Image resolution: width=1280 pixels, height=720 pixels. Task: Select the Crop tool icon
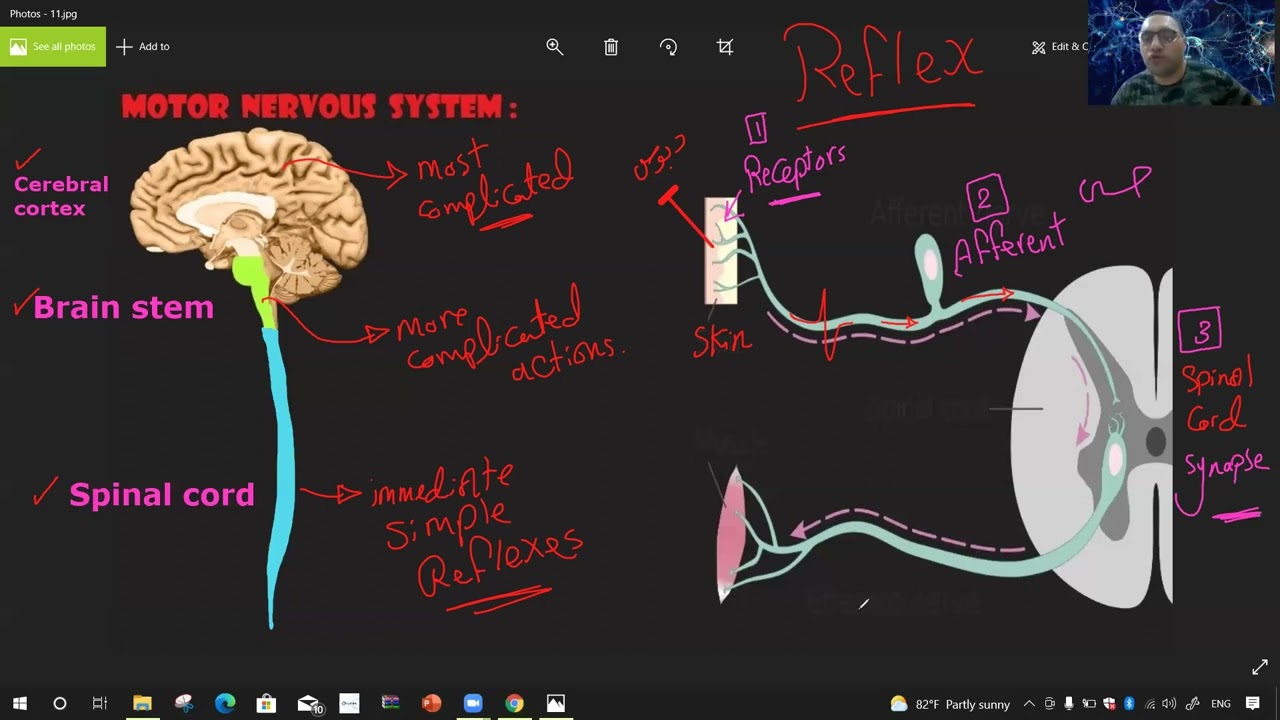pos(725,47)
